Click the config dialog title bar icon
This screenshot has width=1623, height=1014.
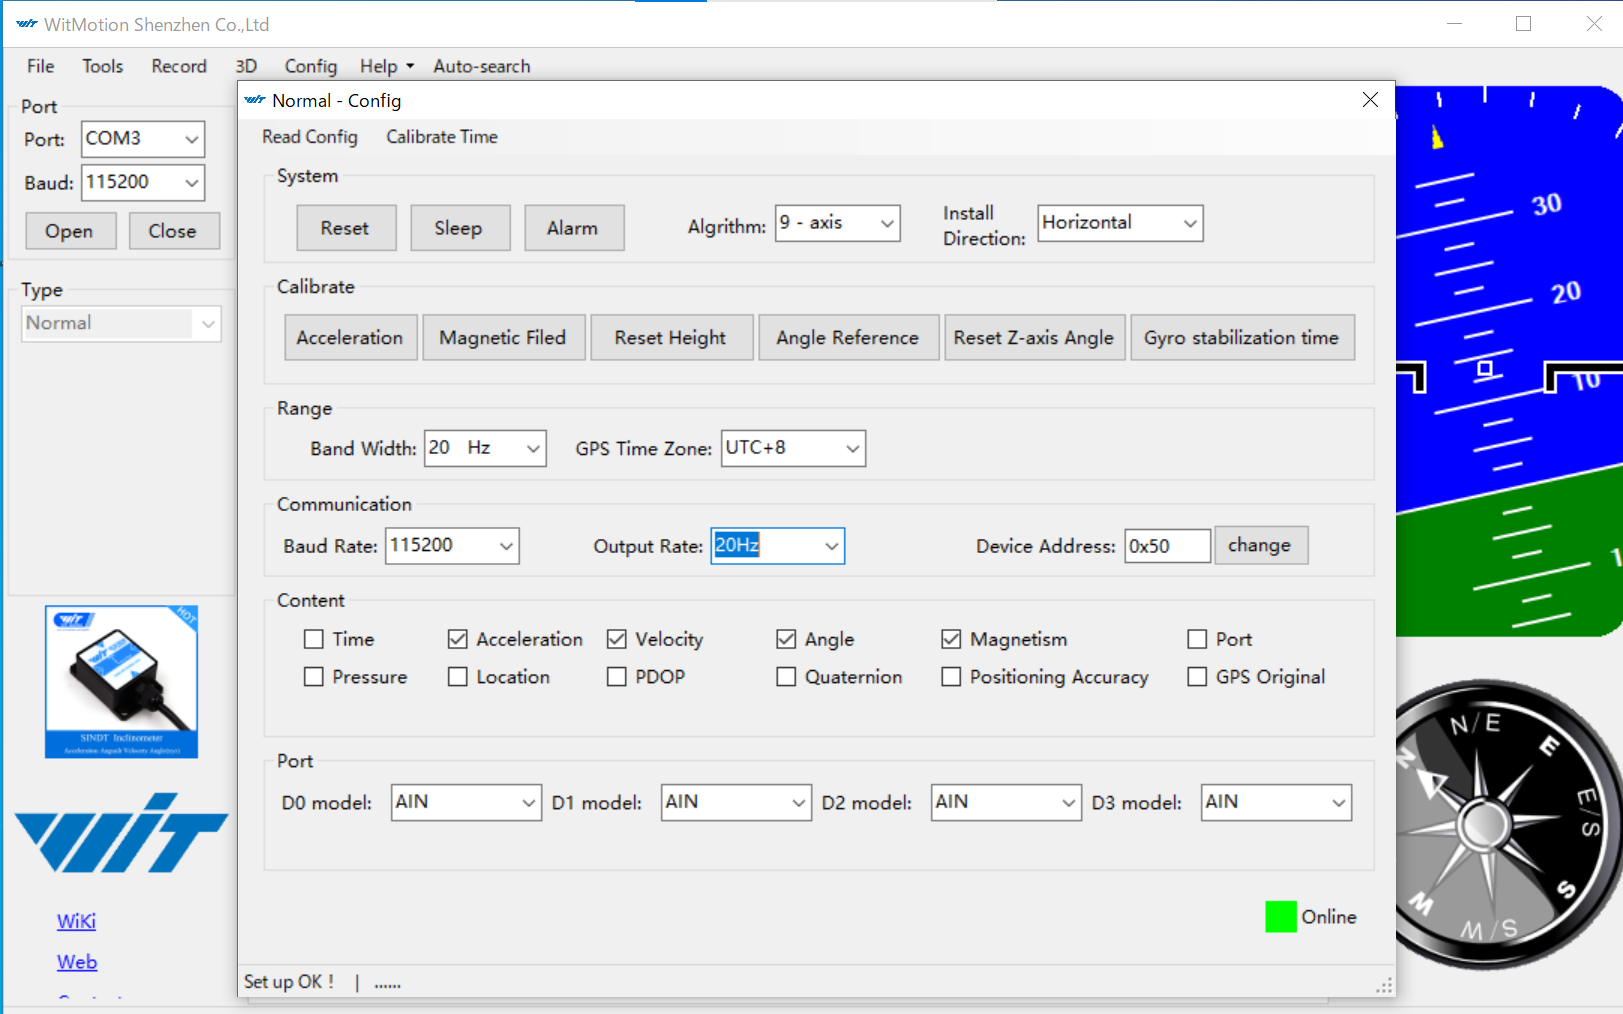click(253, 100)
